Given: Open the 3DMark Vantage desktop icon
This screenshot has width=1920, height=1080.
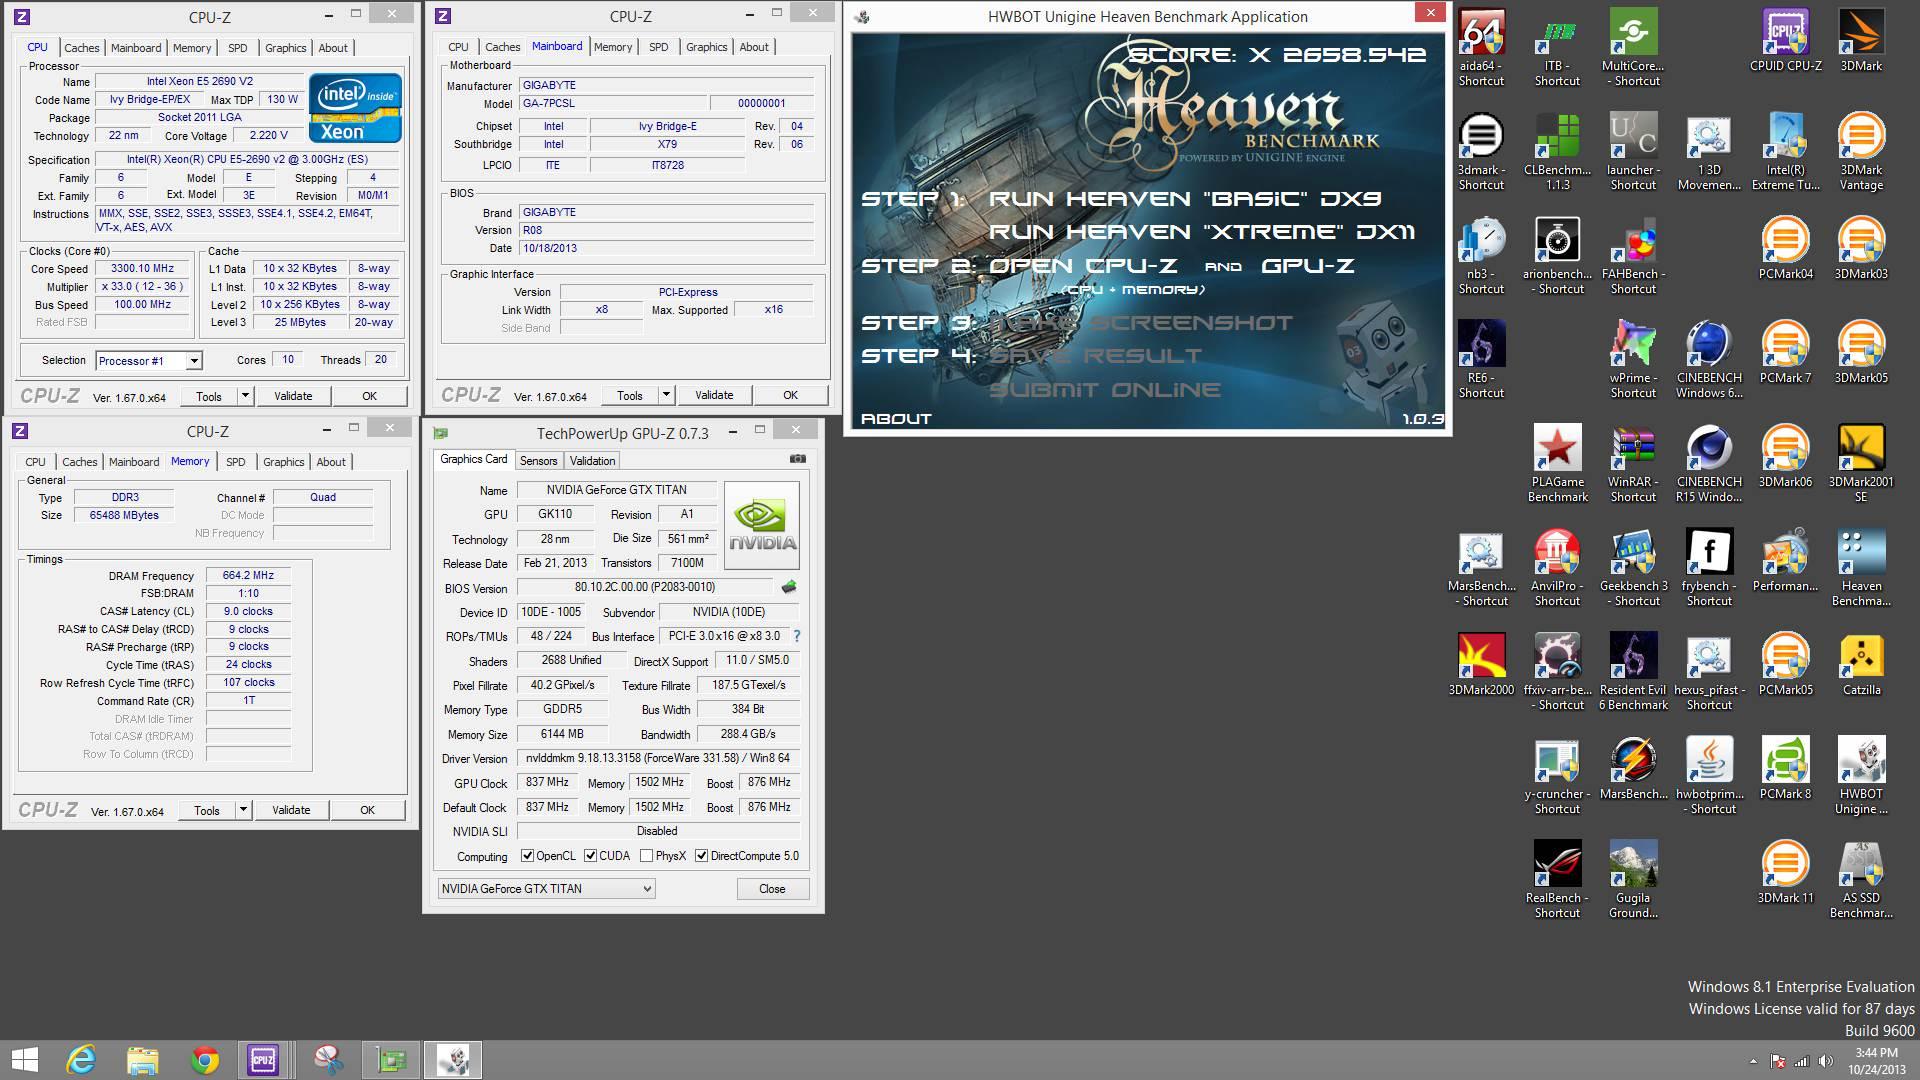Looking at the screenshot, I should tap(1861, 152).
